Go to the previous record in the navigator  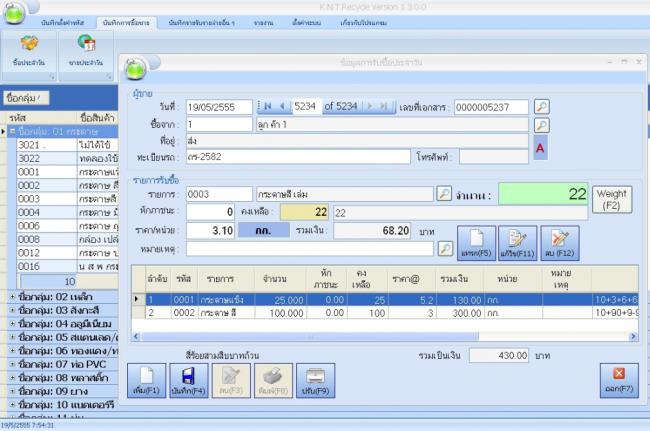pos(281,106)
